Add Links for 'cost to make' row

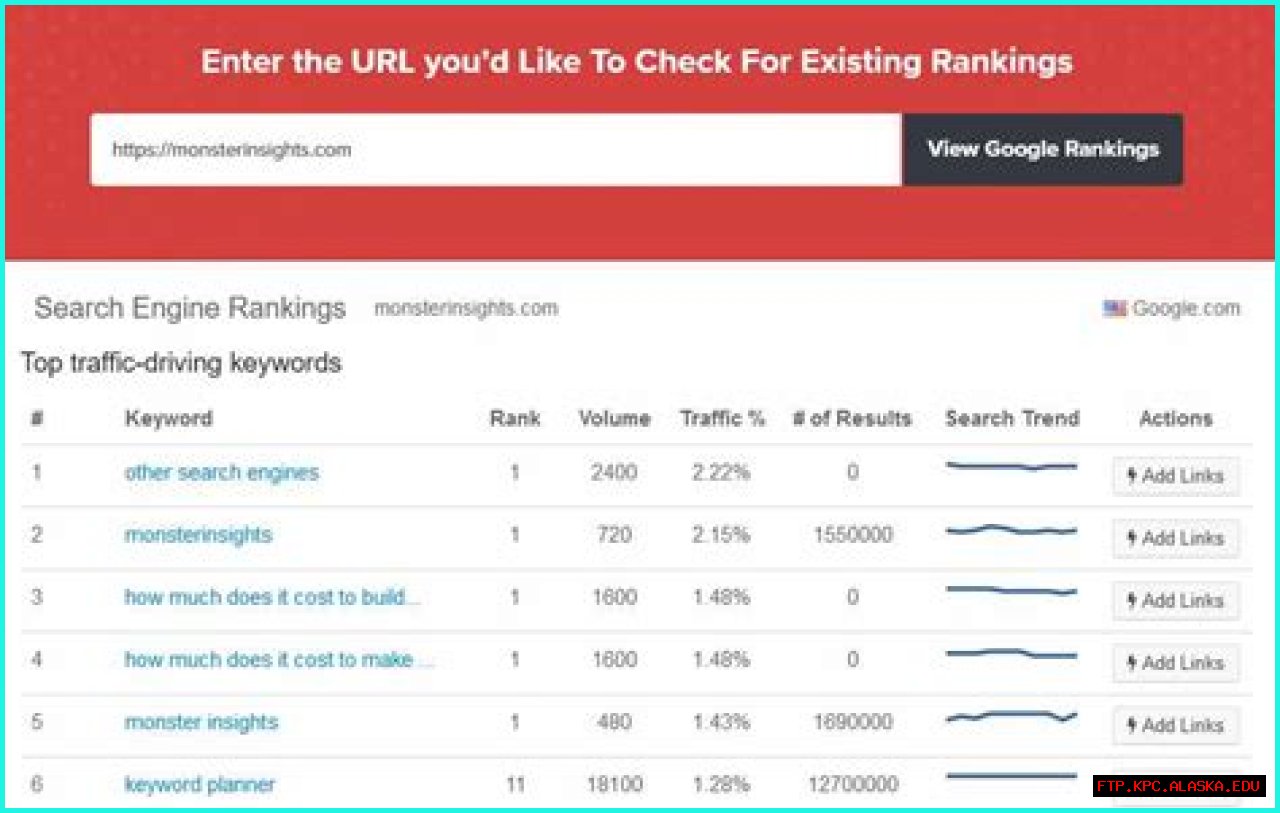pyautogui.click(x=1176, y=662)
